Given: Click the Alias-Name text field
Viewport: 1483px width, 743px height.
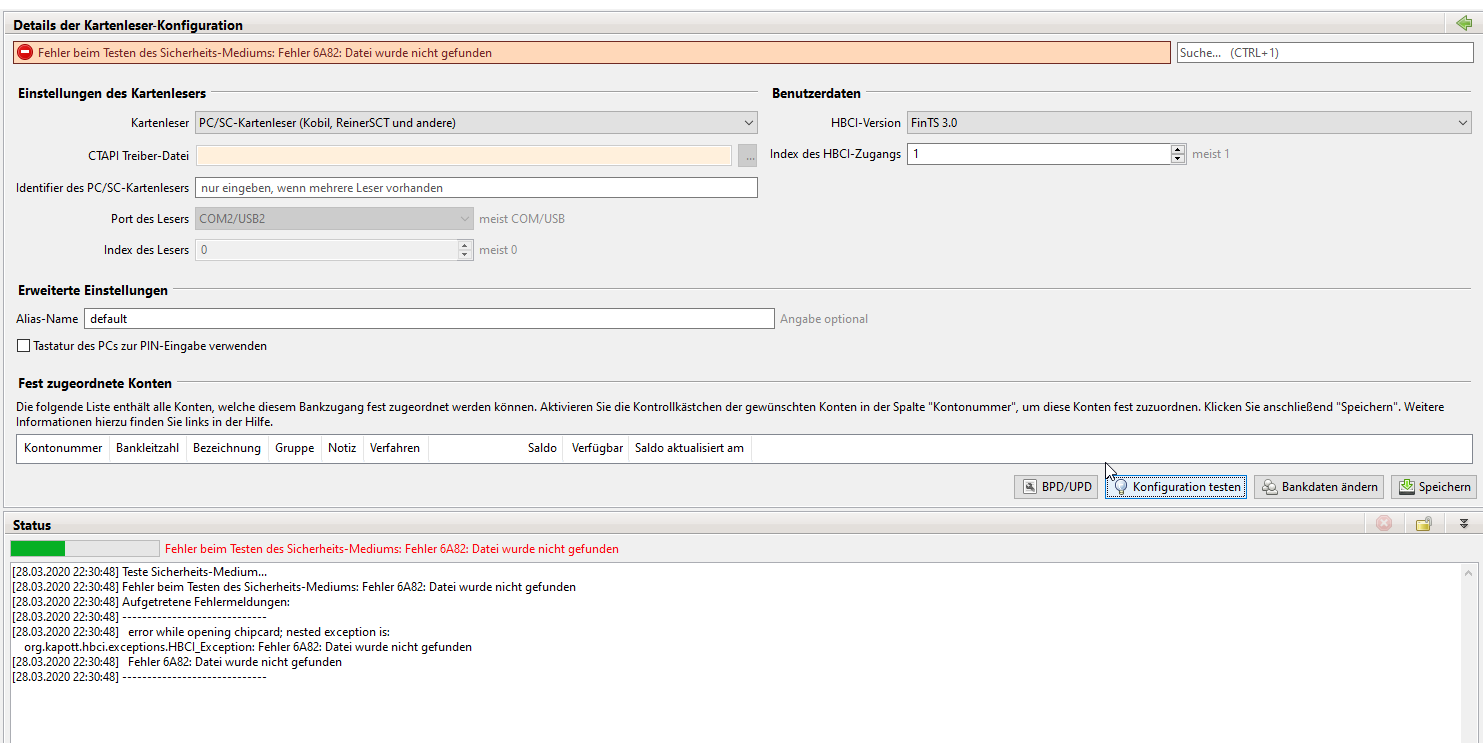Looking at the screenshot, I should click(428, 319).
